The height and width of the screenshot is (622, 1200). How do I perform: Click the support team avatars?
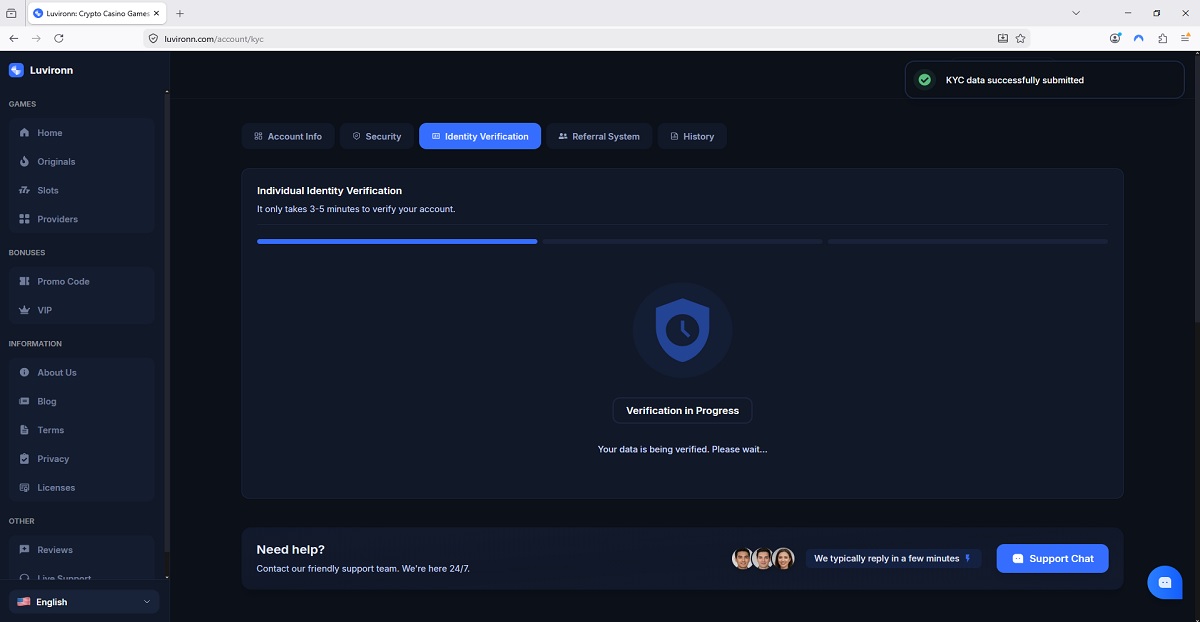763,558
